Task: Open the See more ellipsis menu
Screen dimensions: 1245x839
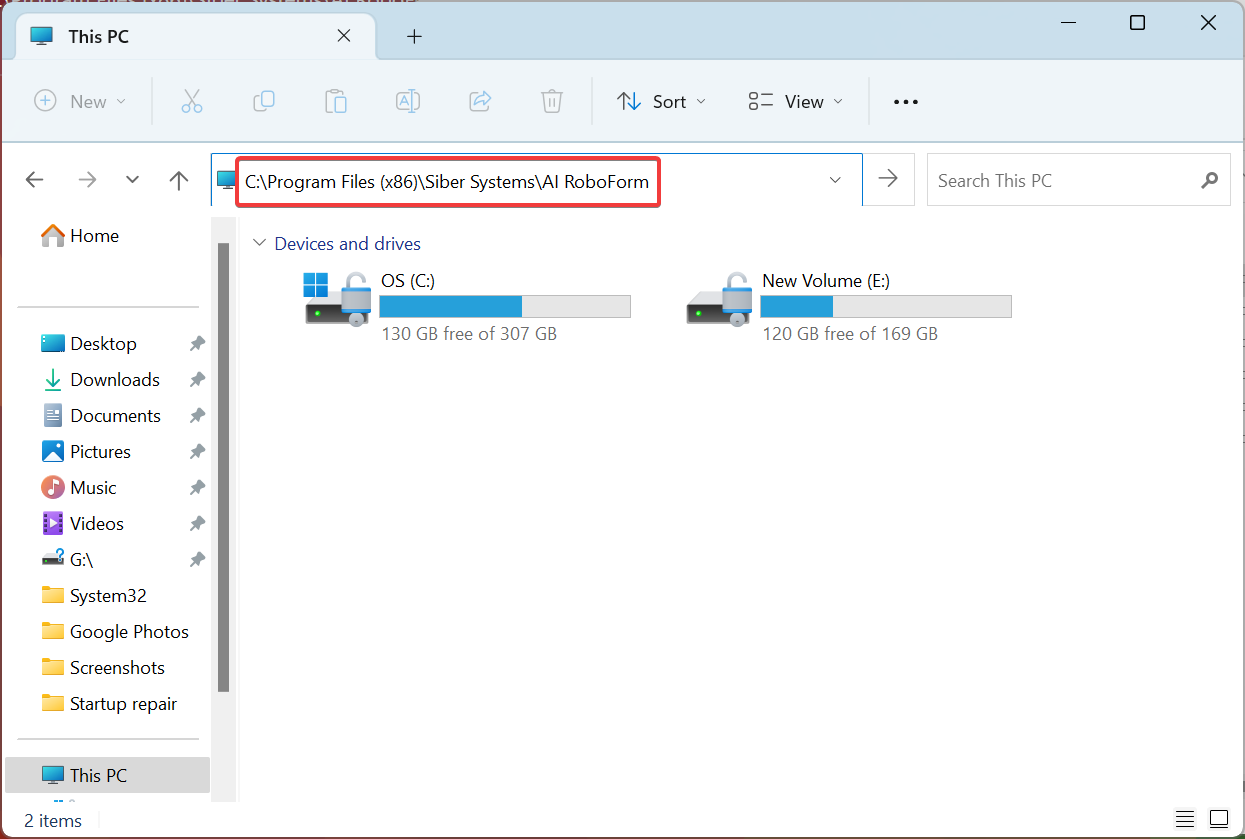Action: [905, 102]
